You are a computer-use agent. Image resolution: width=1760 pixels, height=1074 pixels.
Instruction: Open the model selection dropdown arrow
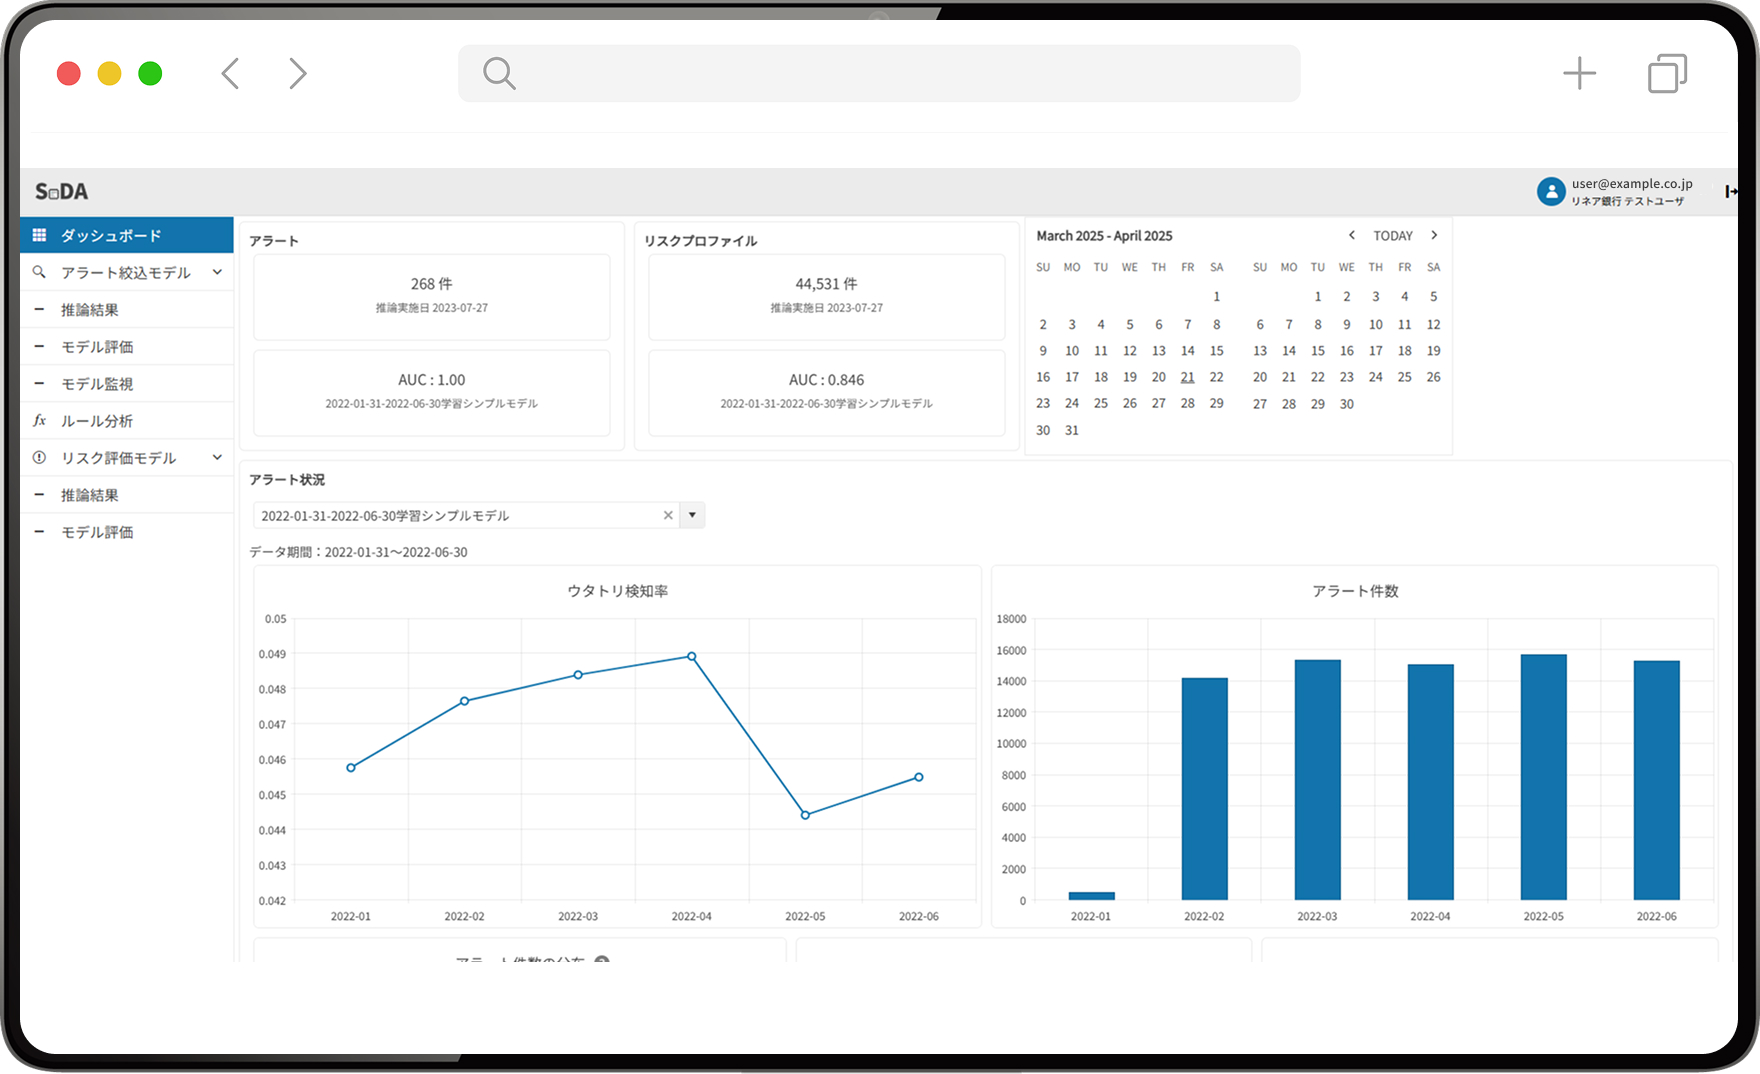tap(692, 515)
